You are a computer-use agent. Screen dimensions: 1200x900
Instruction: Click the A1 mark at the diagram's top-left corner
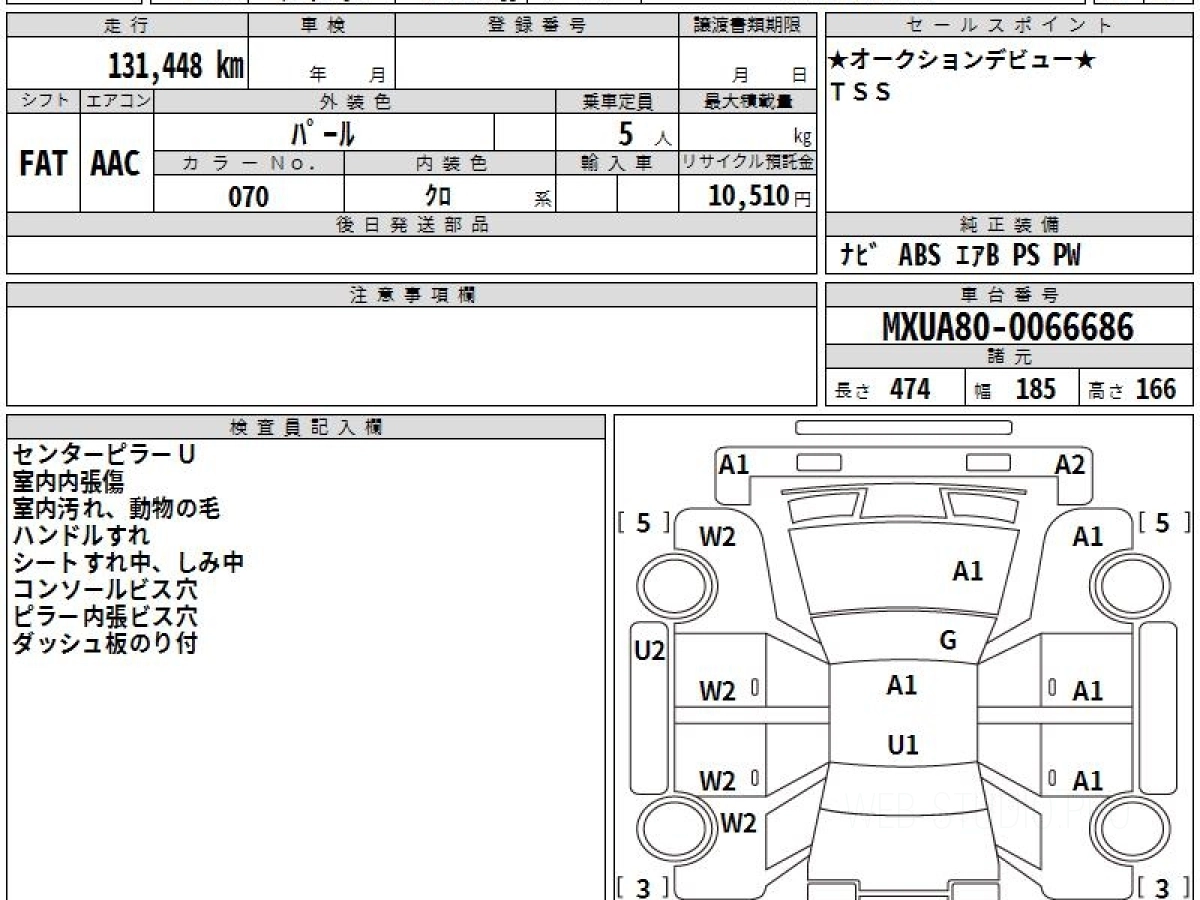[734, 464]
